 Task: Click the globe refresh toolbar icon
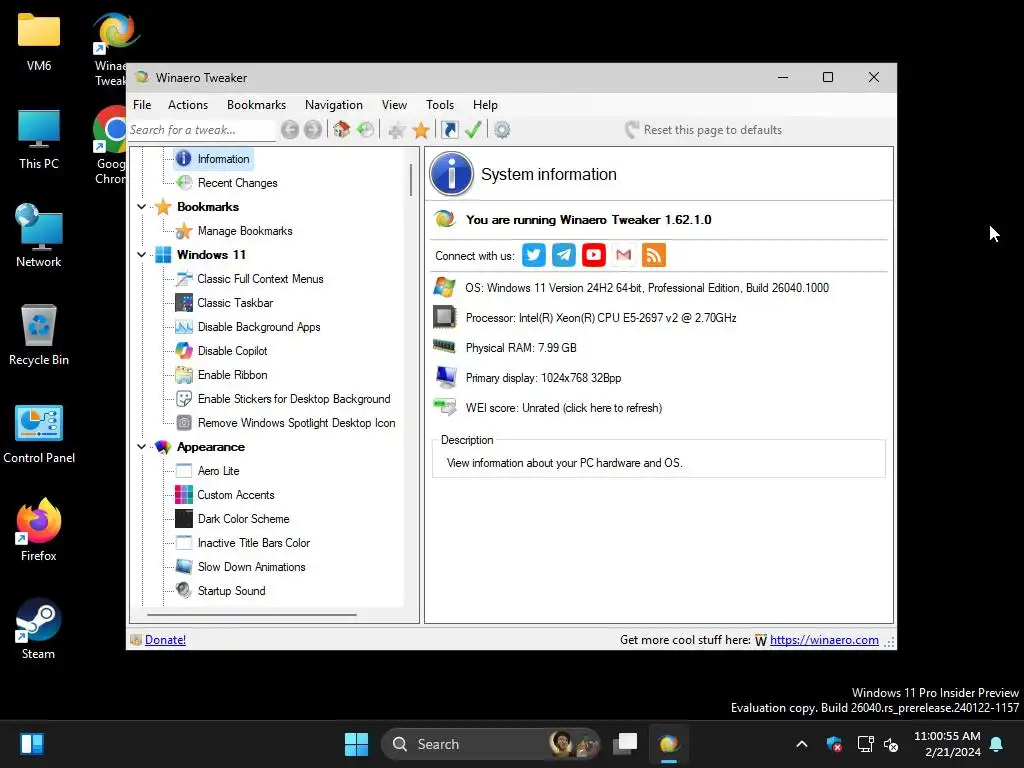tap(366, 130)
